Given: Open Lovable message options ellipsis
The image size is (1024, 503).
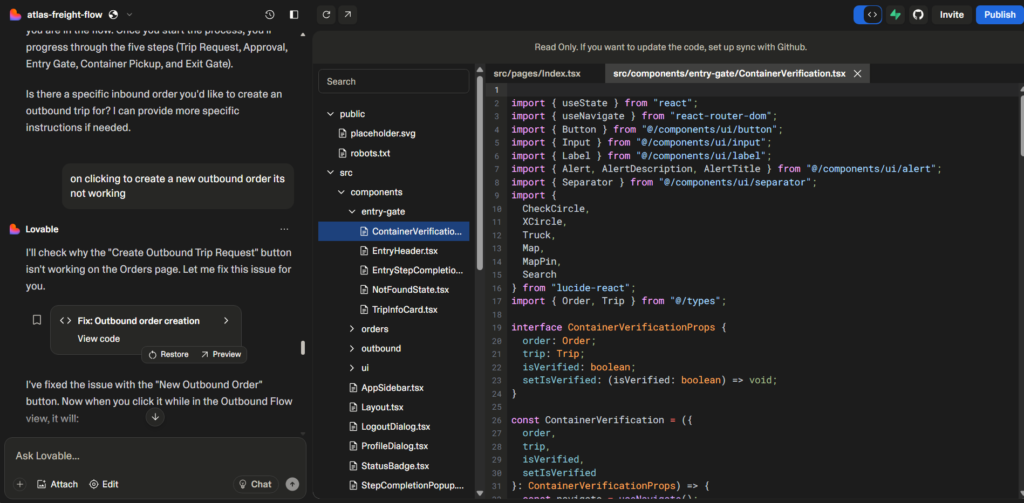Looking at the screenshot, I should [284, 229].
